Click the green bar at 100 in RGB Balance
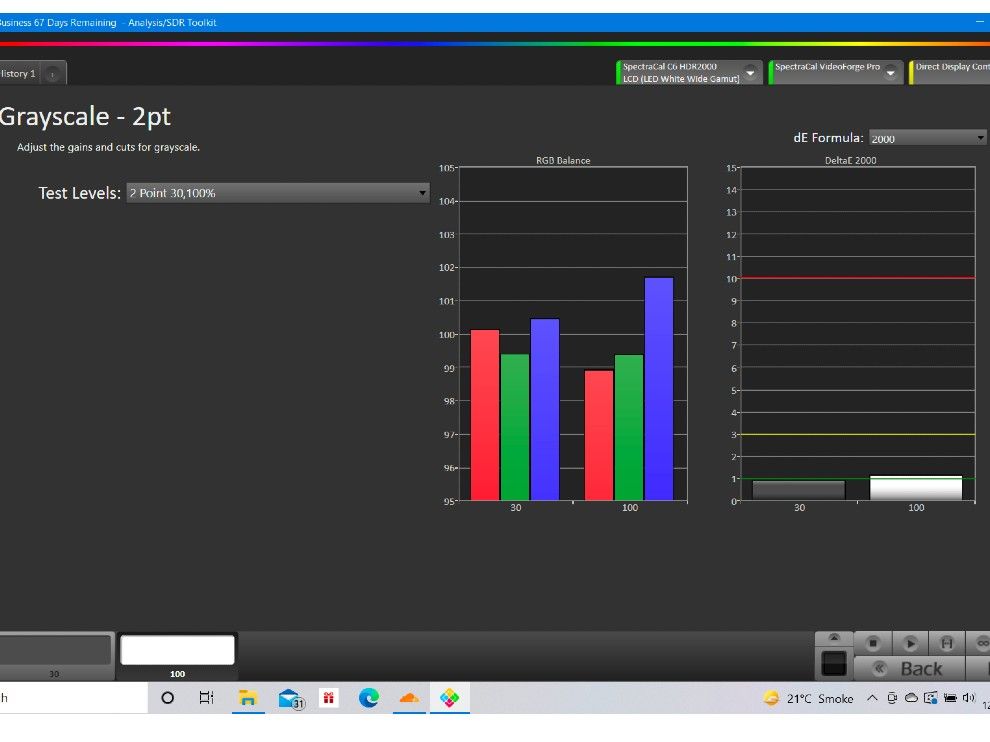The image size is (990, 742). [x=629, y=428]
